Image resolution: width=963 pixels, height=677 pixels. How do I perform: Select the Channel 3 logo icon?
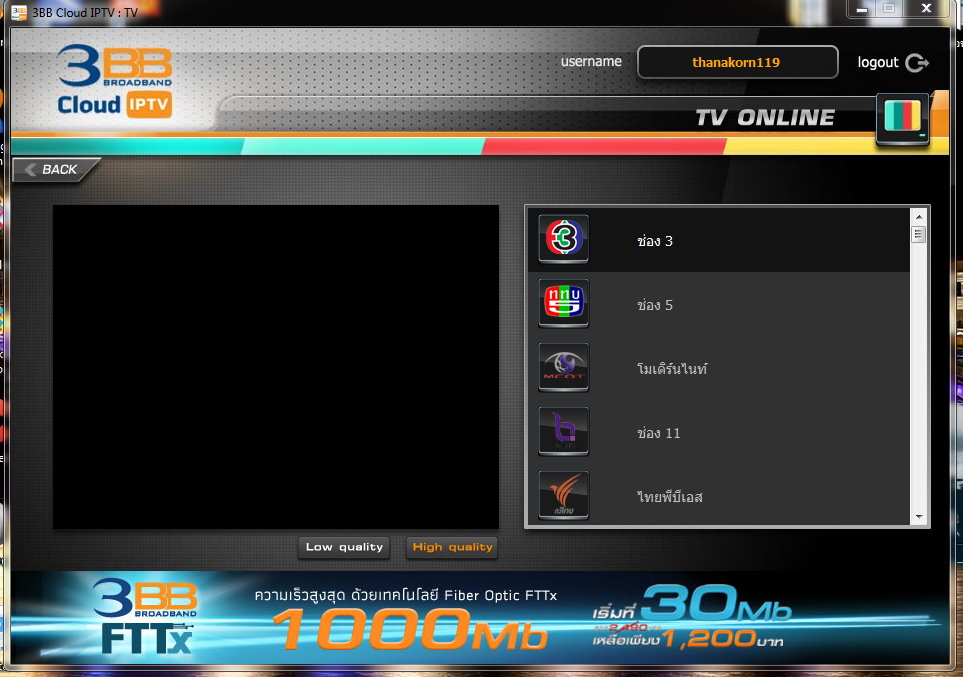click(563, 238)
